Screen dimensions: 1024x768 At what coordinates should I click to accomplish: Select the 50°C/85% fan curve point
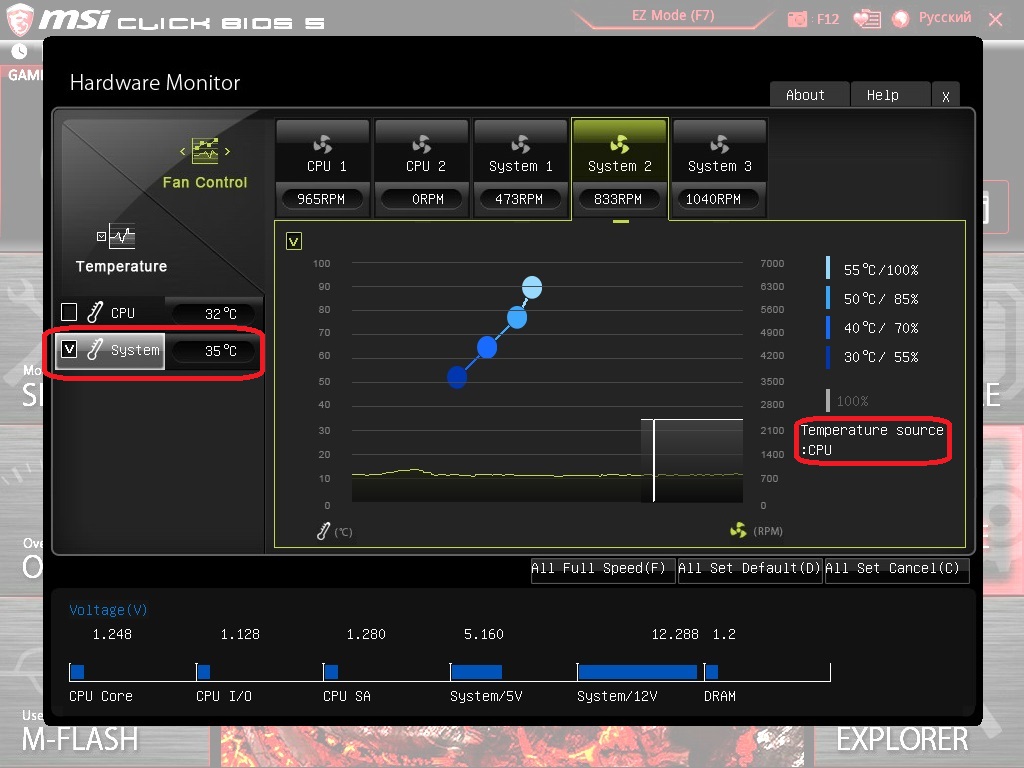click(517, 318)
